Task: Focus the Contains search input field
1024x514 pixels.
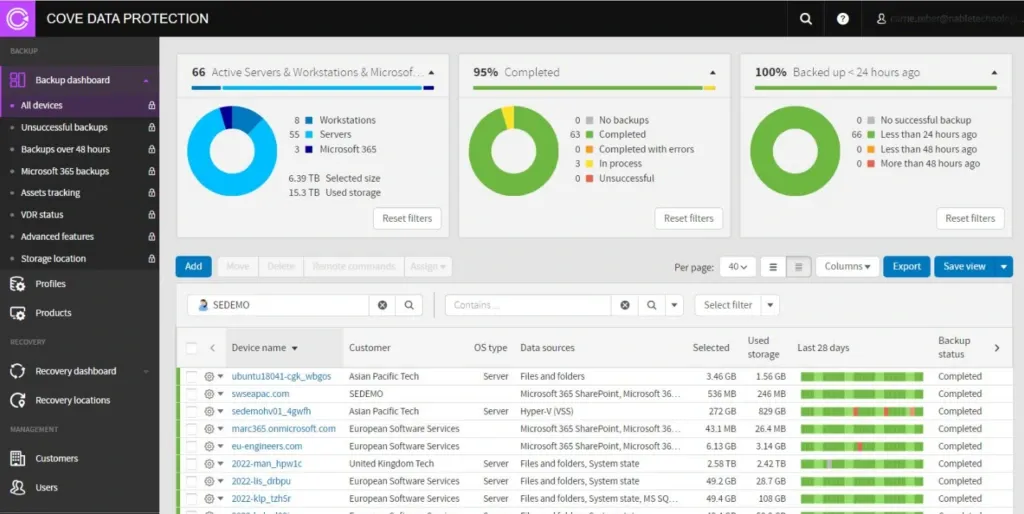Action: point(528,305)
